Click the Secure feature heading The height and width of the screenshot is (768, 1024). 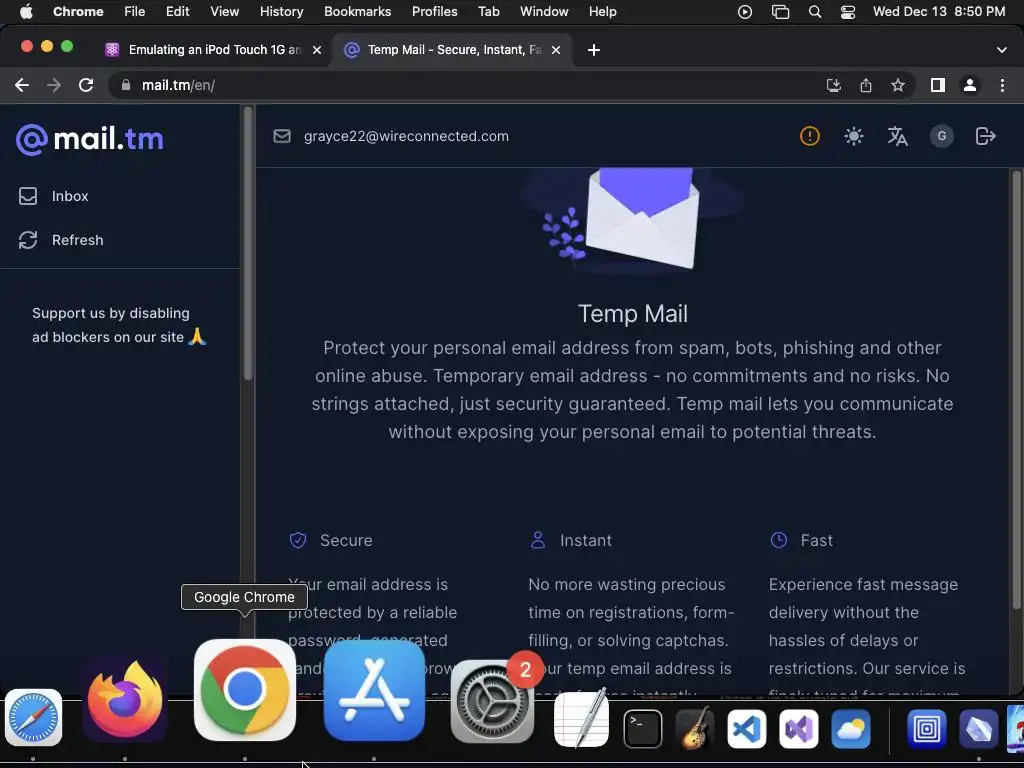click(346, 540)
